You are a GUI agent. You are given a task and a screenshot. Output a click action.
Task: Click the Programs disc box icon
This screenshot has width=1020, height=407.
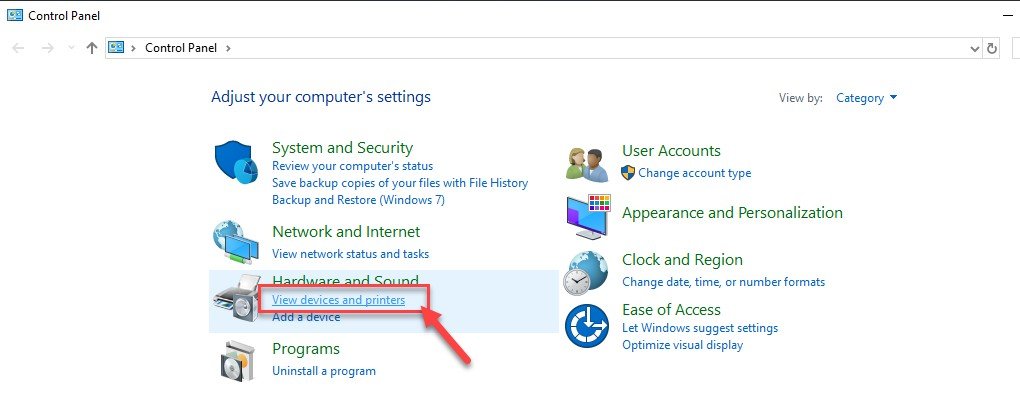pos(237,360)
